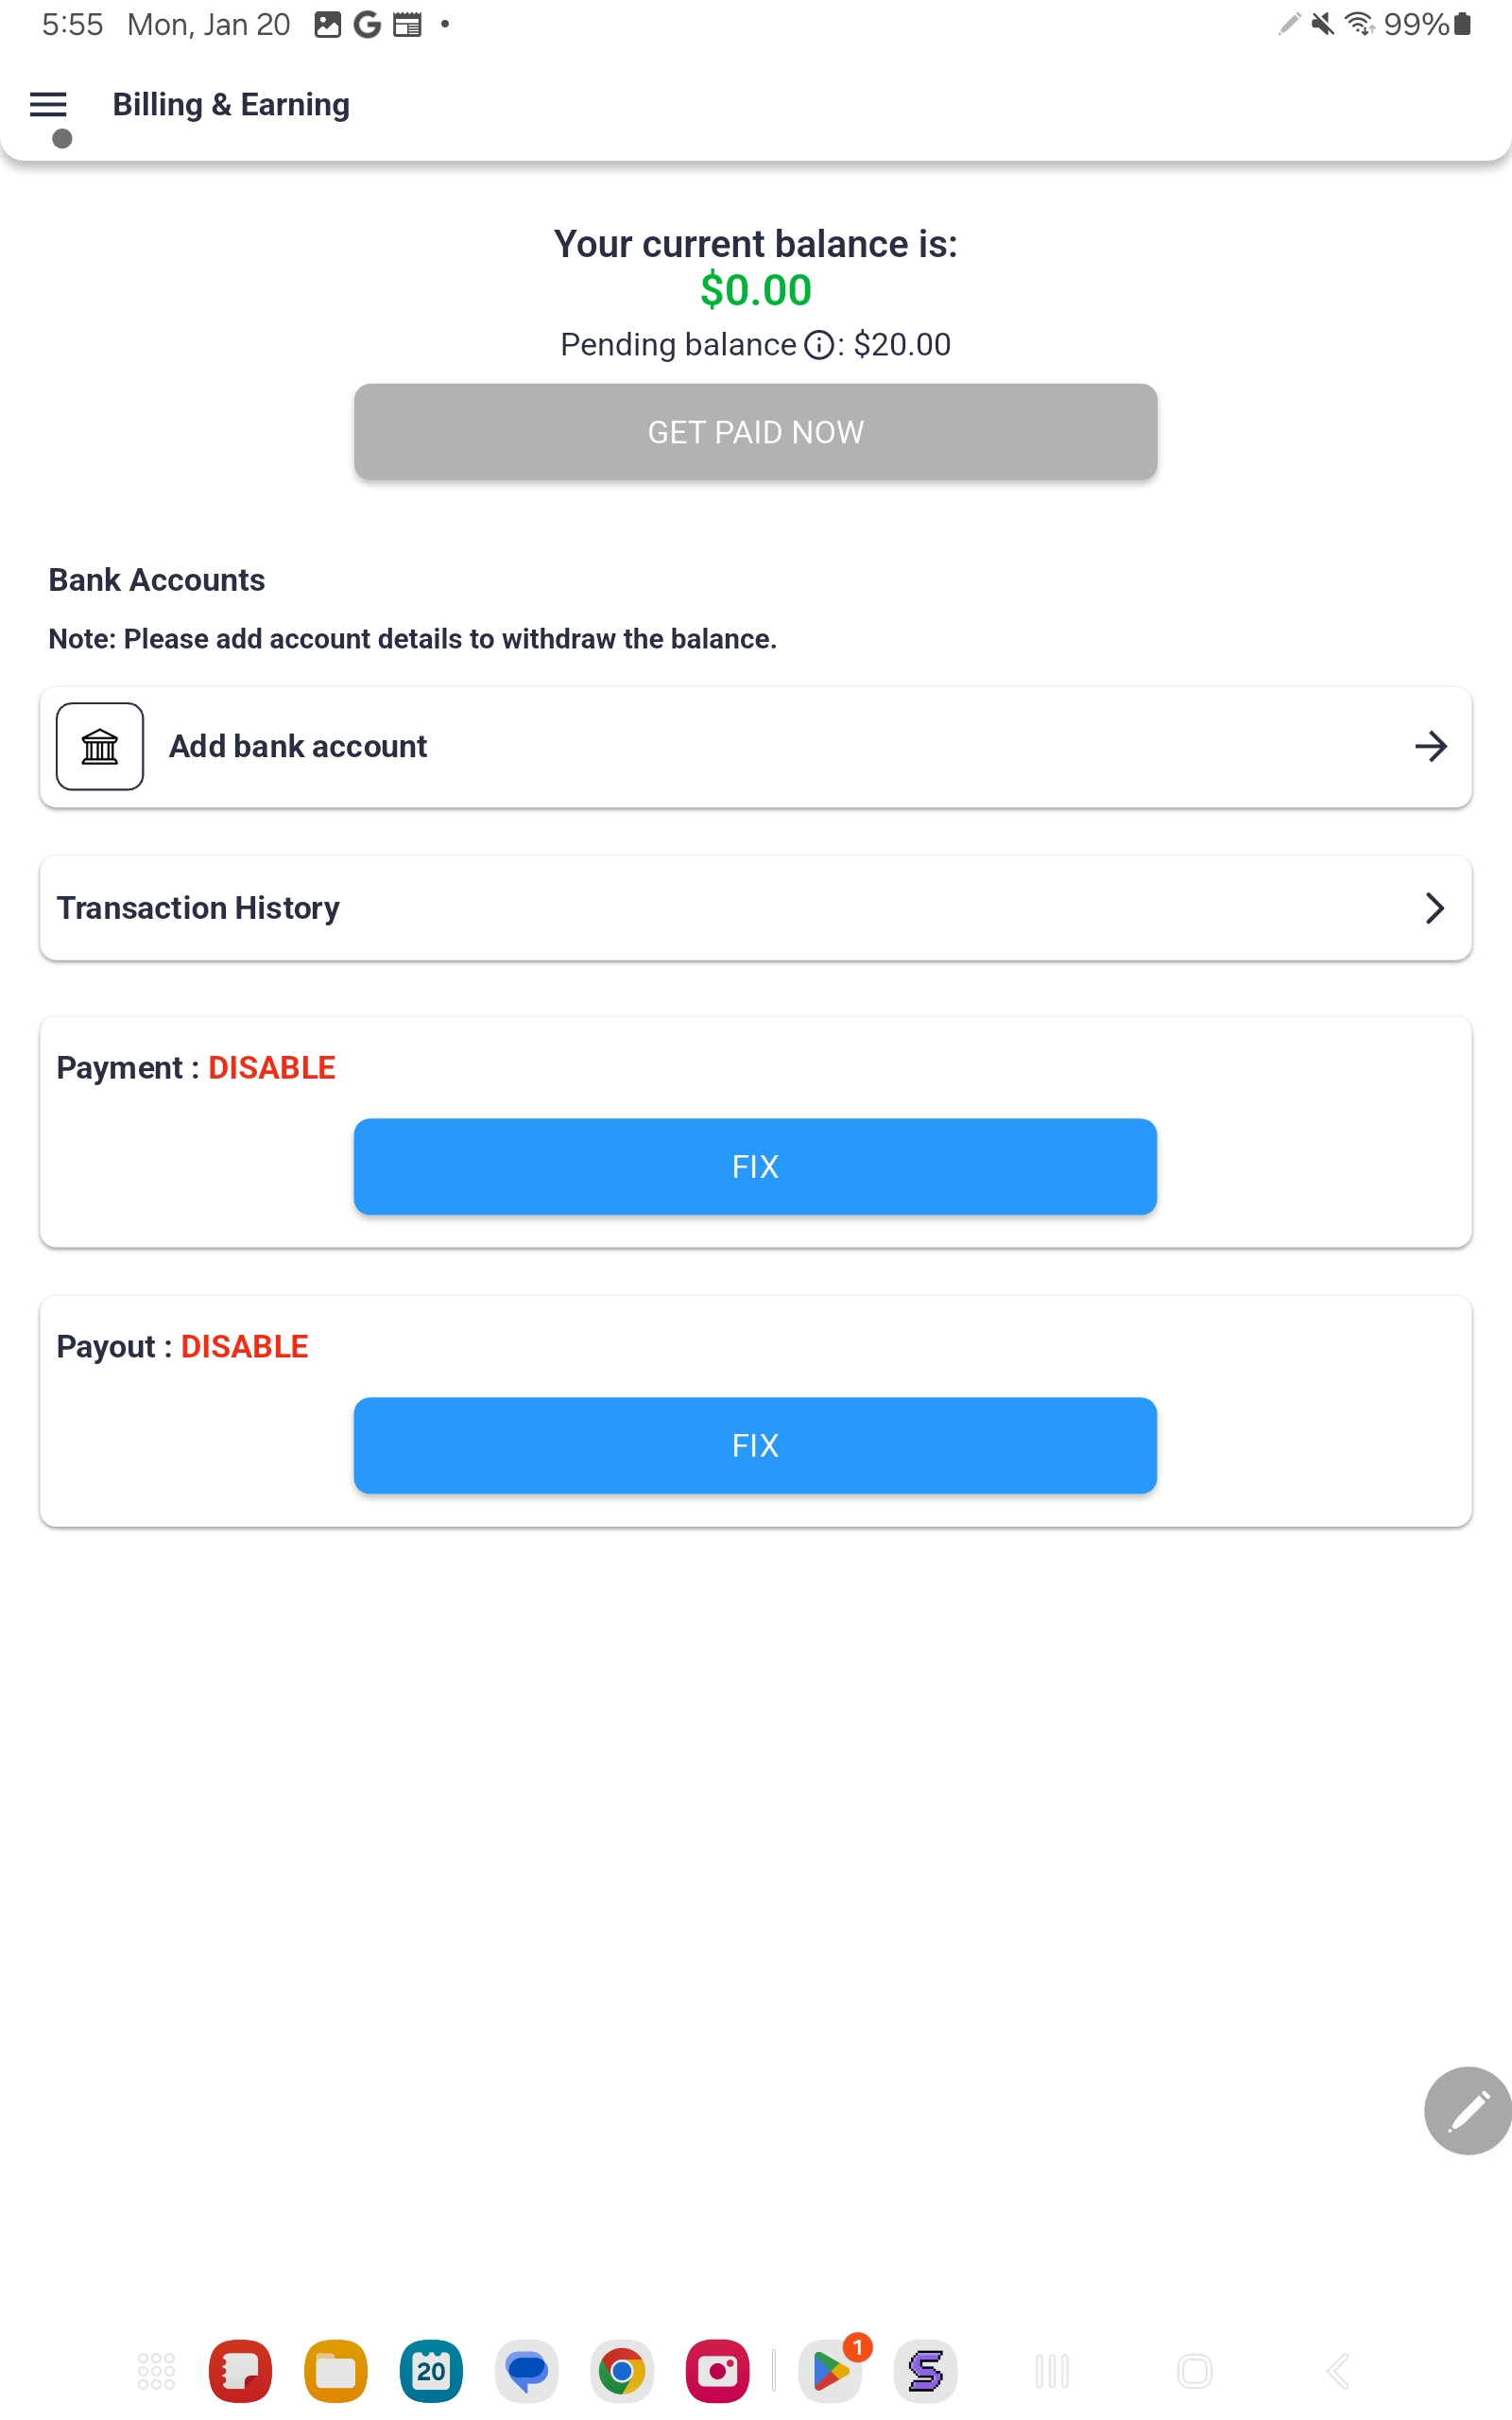The image size is (1512, 2420).
Task: Click the bank building icon
Action: coord(100,747)
